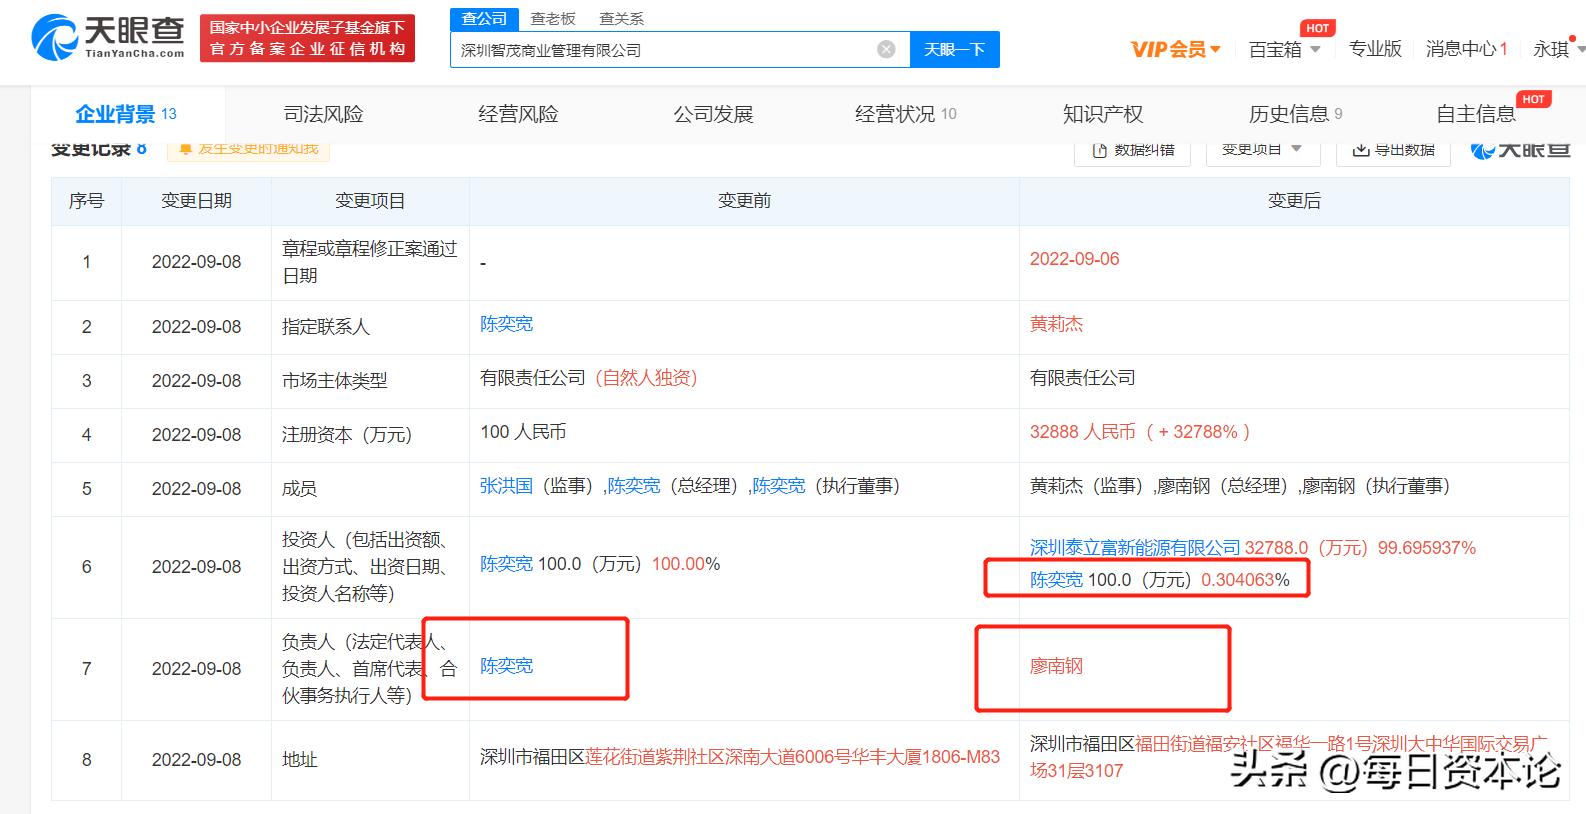Switch to 历史信息 tab
Image resolution: width=1586 pixels, height=814 pixels.
point(1295,114)
